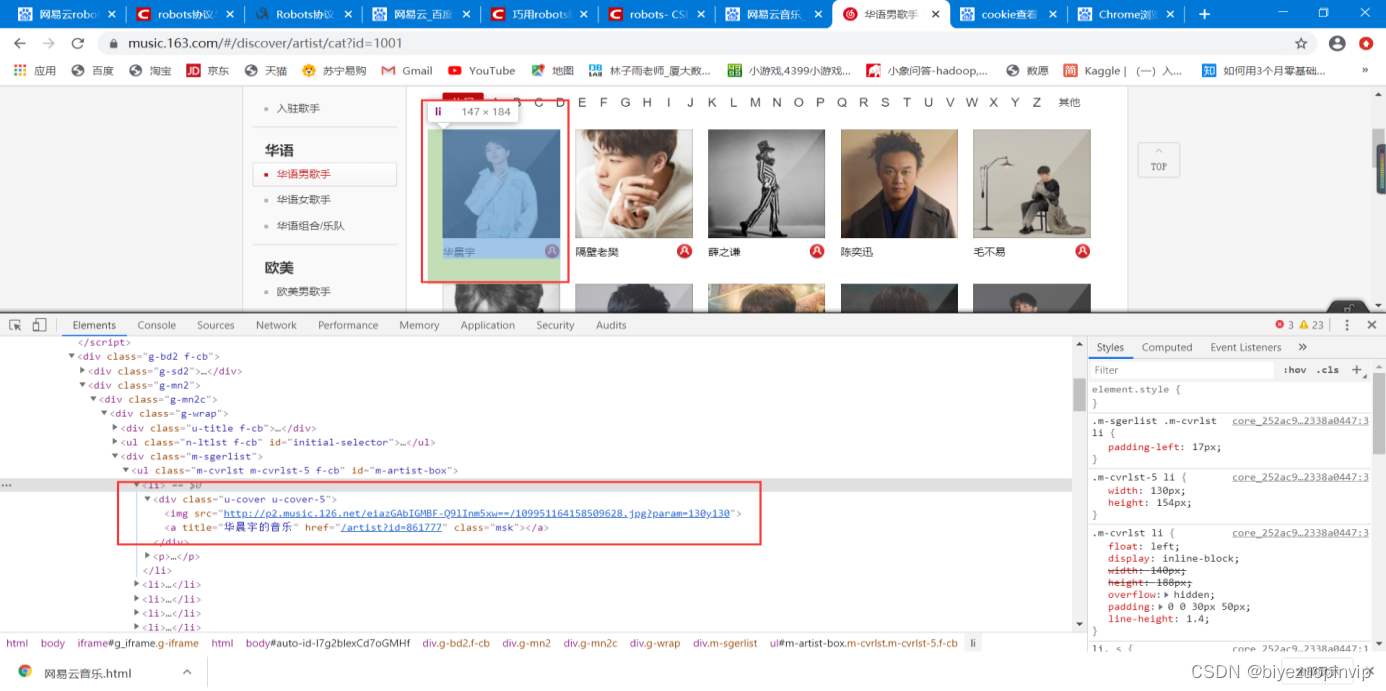Viewport: 1386px width, 691px height.
Task: Switch to the Computed styles tab
Action: [1167, 347]
